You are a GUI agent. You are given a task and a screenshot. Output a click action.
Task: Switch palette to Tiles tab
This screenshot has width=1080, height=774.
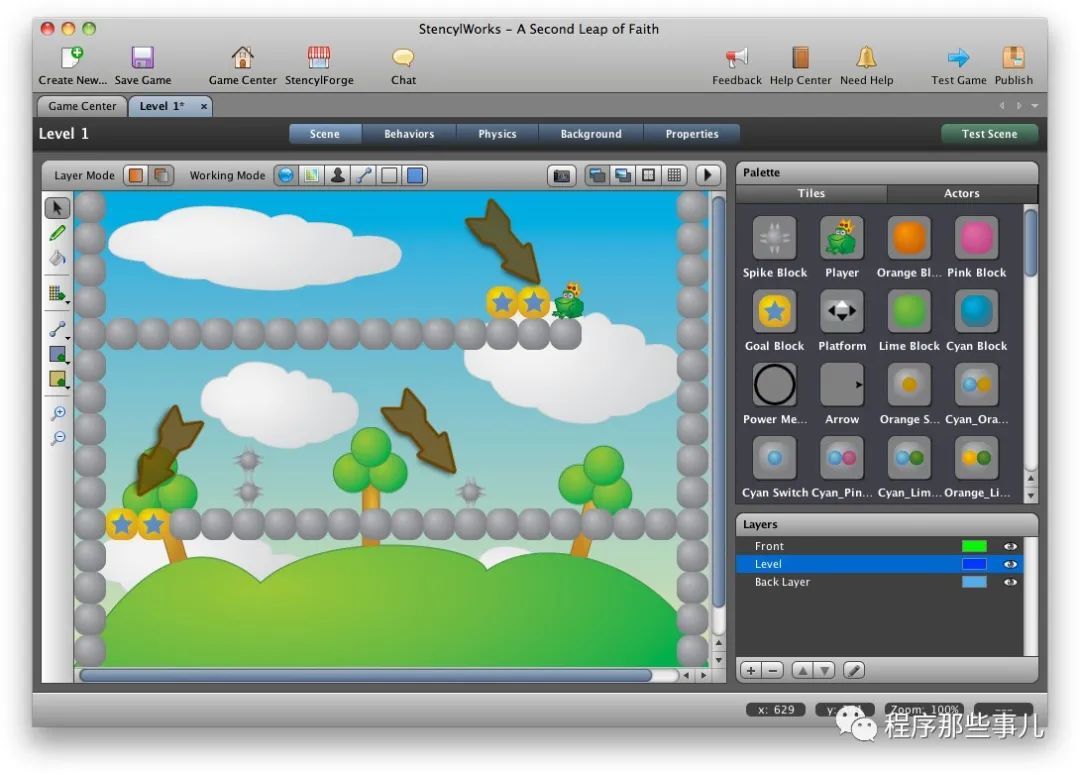point(811,194)
